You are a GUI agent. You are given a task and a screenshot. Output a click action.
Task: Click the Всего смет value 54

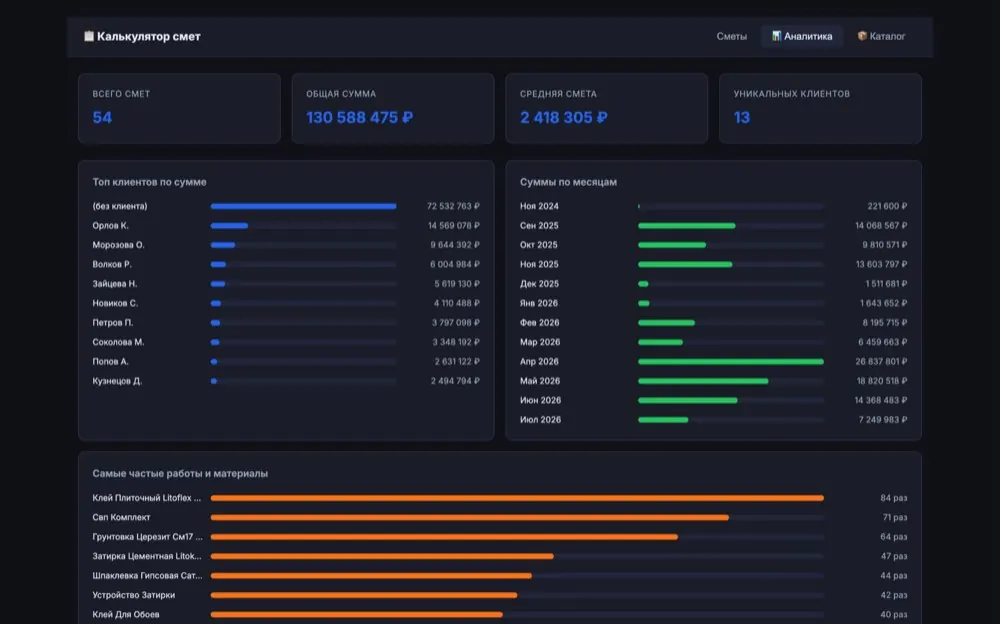pyautogui.click(x=102, y=117)
